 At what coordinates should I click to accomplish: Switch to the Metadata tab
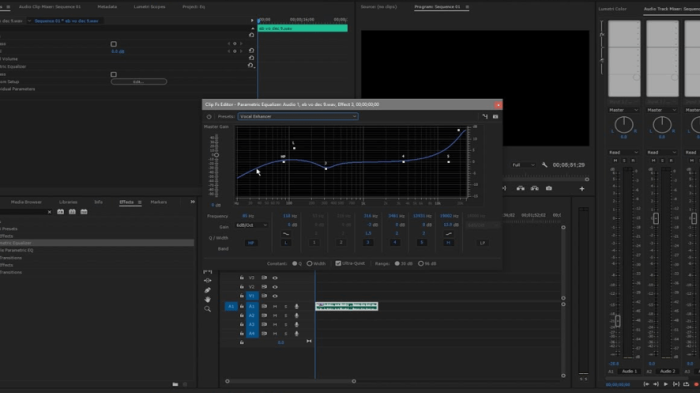point(107,7)
